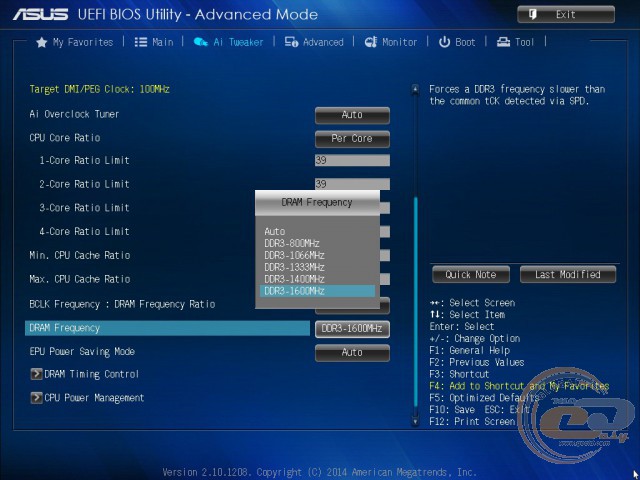Click DRAM Frequency popup title
The width and height of the screenshot is (640, 480).
pyautogui.click(x=317, y=202)
